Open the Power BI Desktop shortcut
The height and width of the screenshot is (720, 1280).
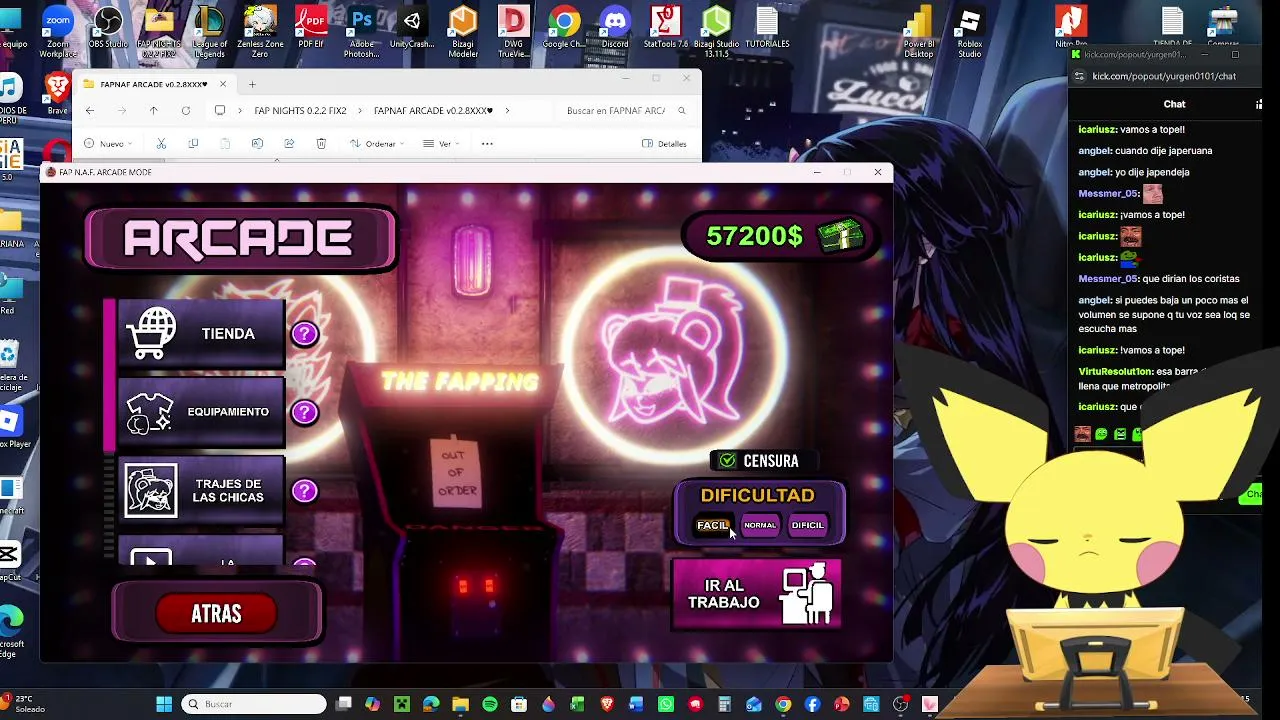coord(918,30)
